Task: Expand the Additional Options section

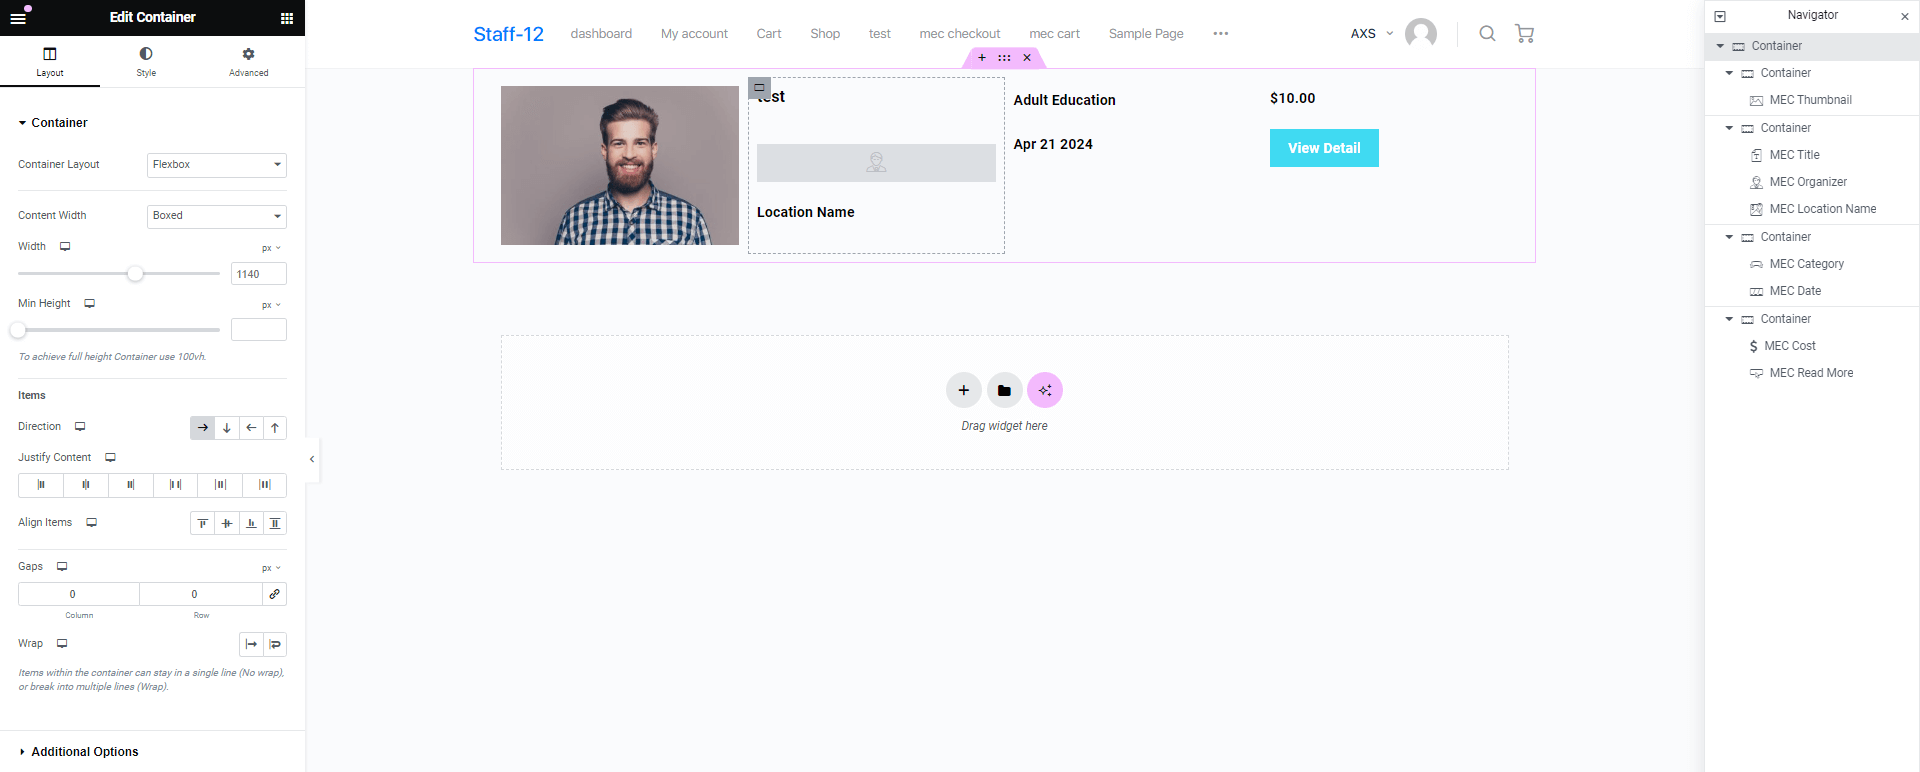Action: (84, 752)
